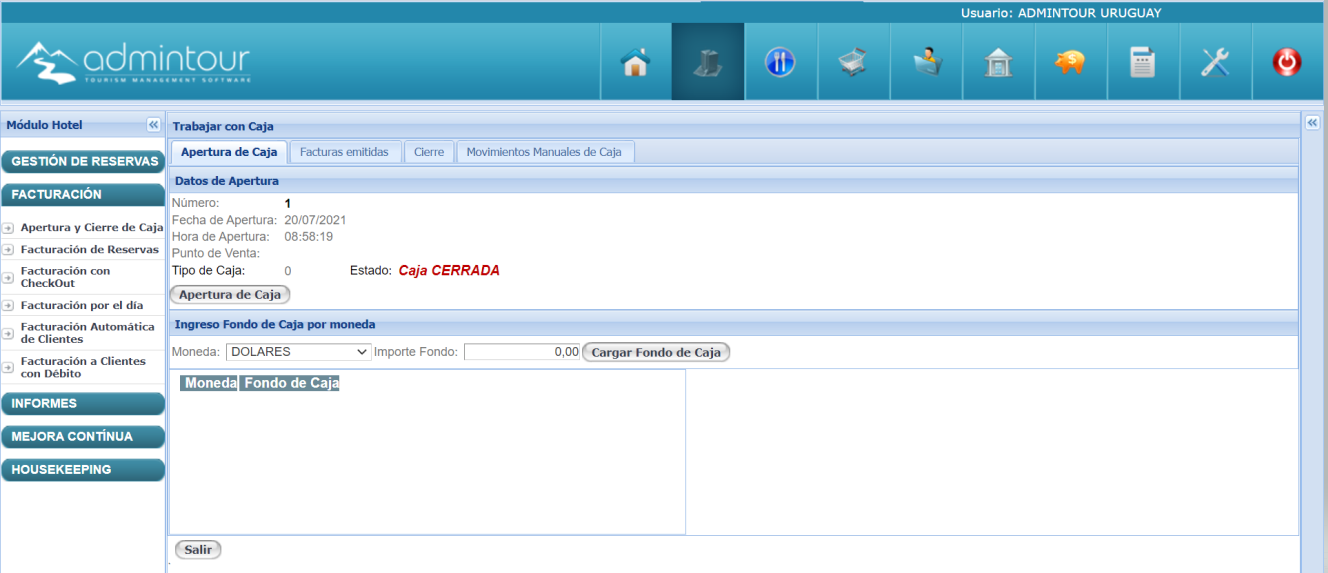Click arrow icon beside Facturación por el día
This screenshot has width=1328, height=573.
point(7,306)
